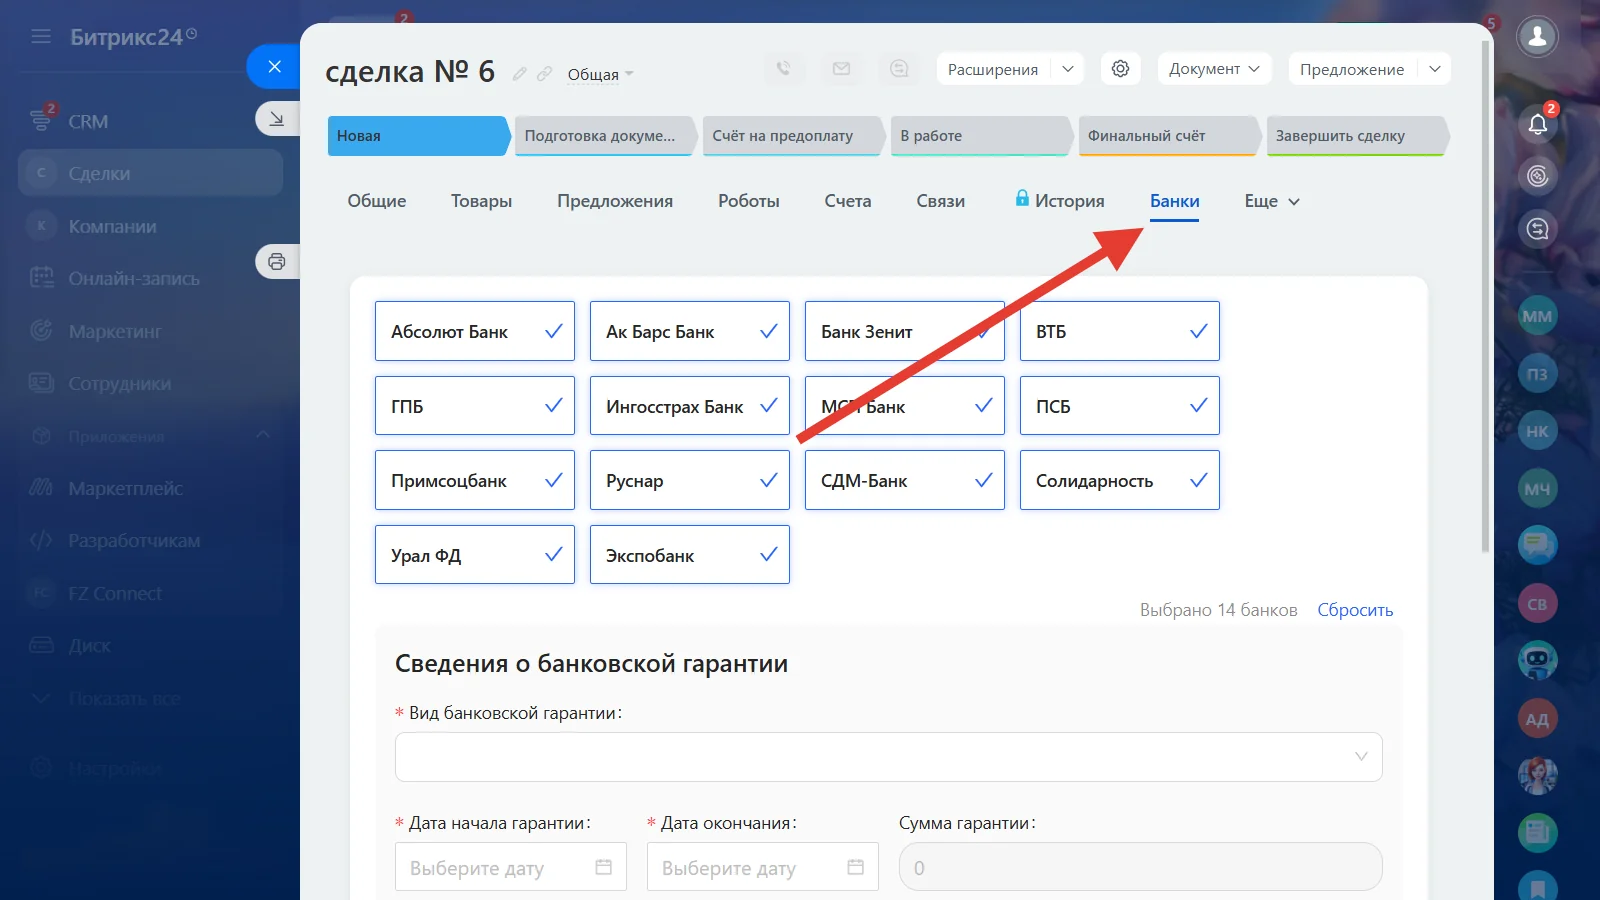
Task: Uncheck Урал ФД tile
Action: coord(475,555)
